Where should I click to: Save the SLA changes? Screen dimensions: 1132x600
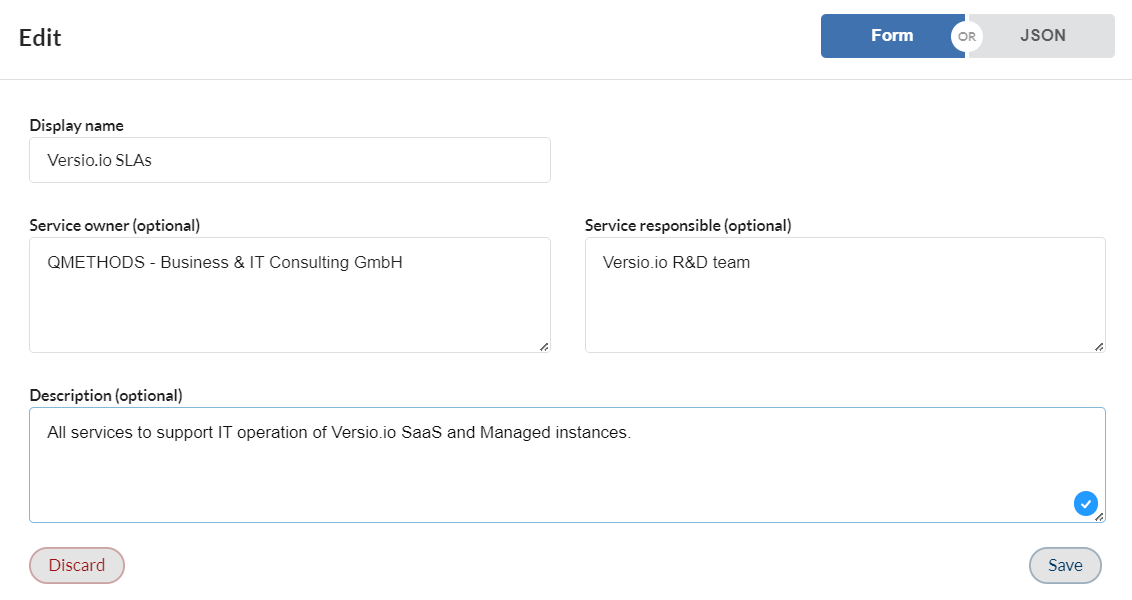[1065, 565]
